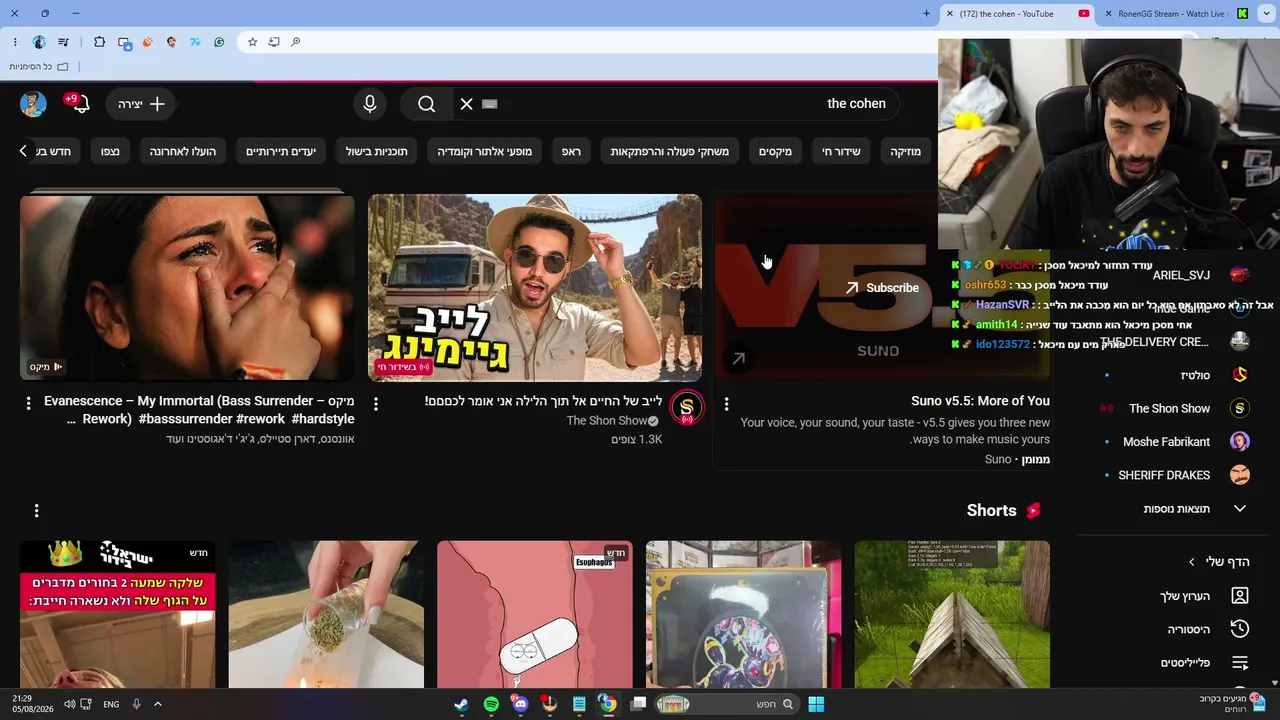Expand the הדף שלי section chevron

[x=1191, y=562]
